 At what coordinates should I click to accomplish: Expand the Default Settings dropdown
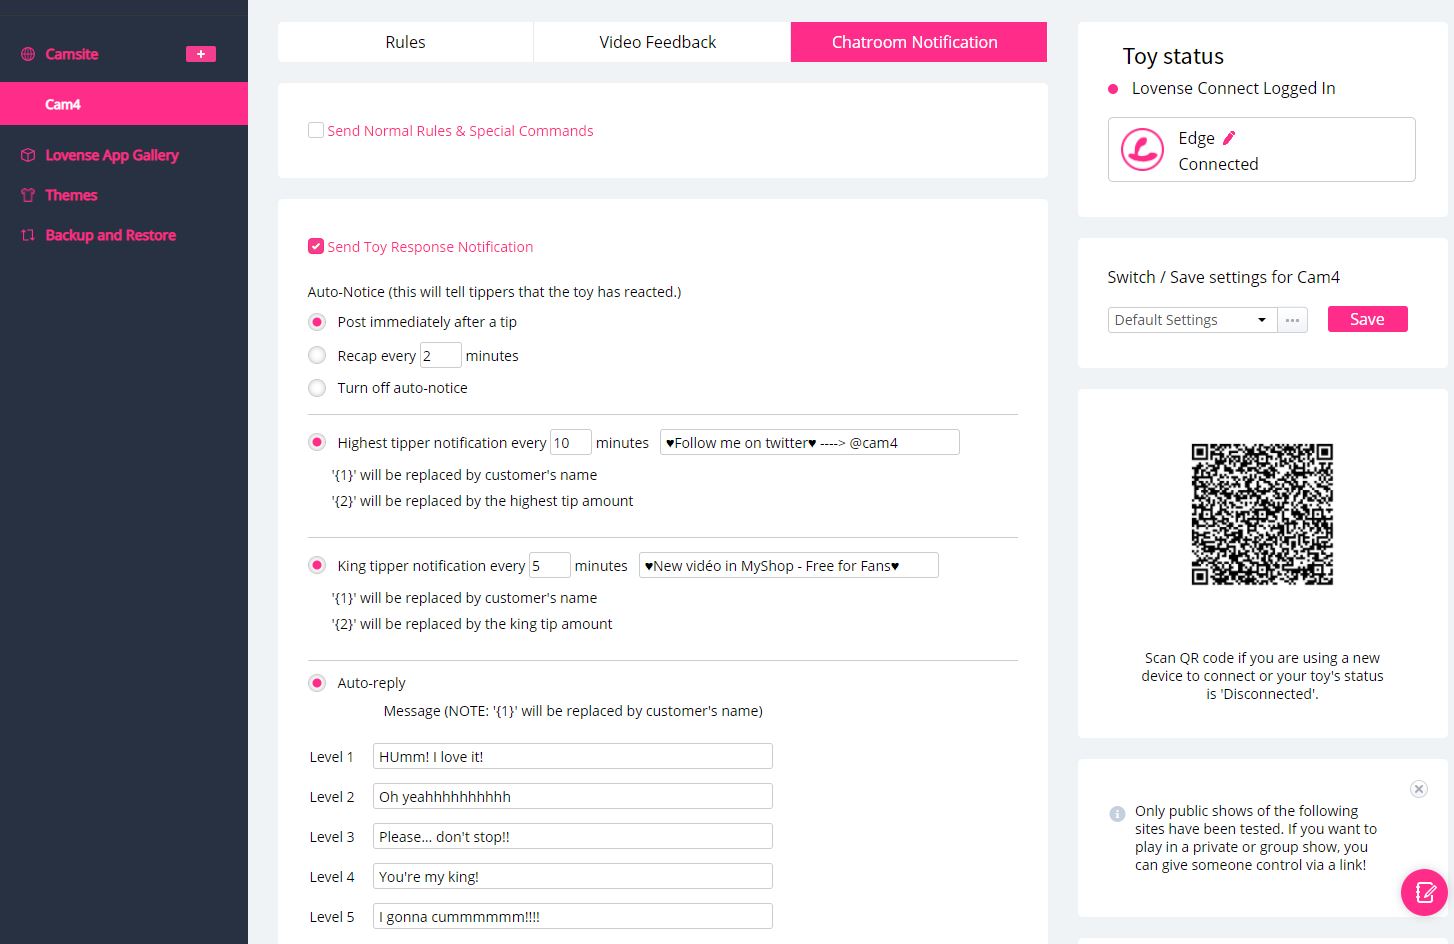1191,320
